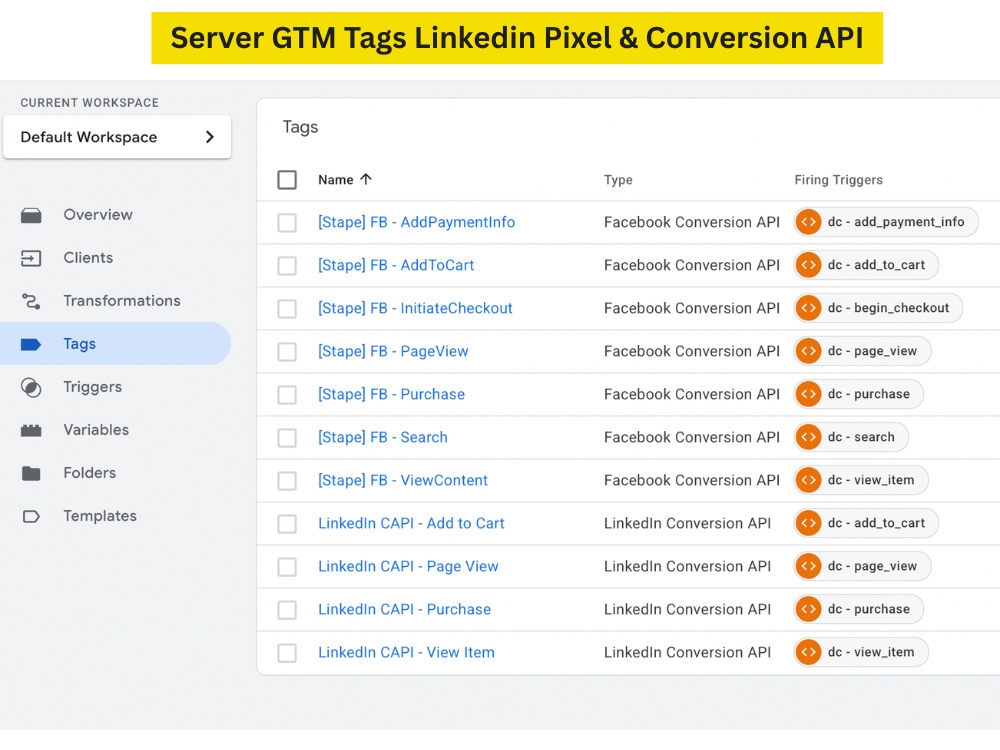Click trigger icon in [Stape] FB - AddToCart row
This screenshot has width=1000, height=750.
[x=808, y=265]
